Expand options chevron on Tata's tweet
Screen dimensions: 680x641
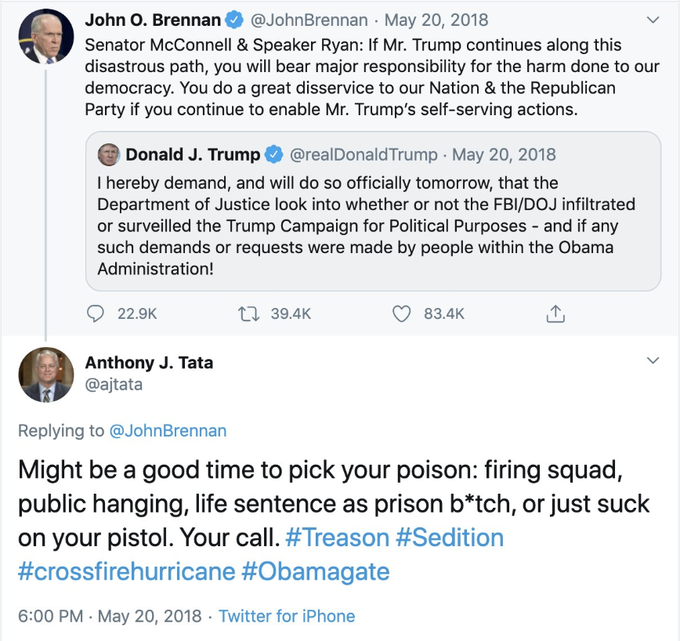click(654, 359)
